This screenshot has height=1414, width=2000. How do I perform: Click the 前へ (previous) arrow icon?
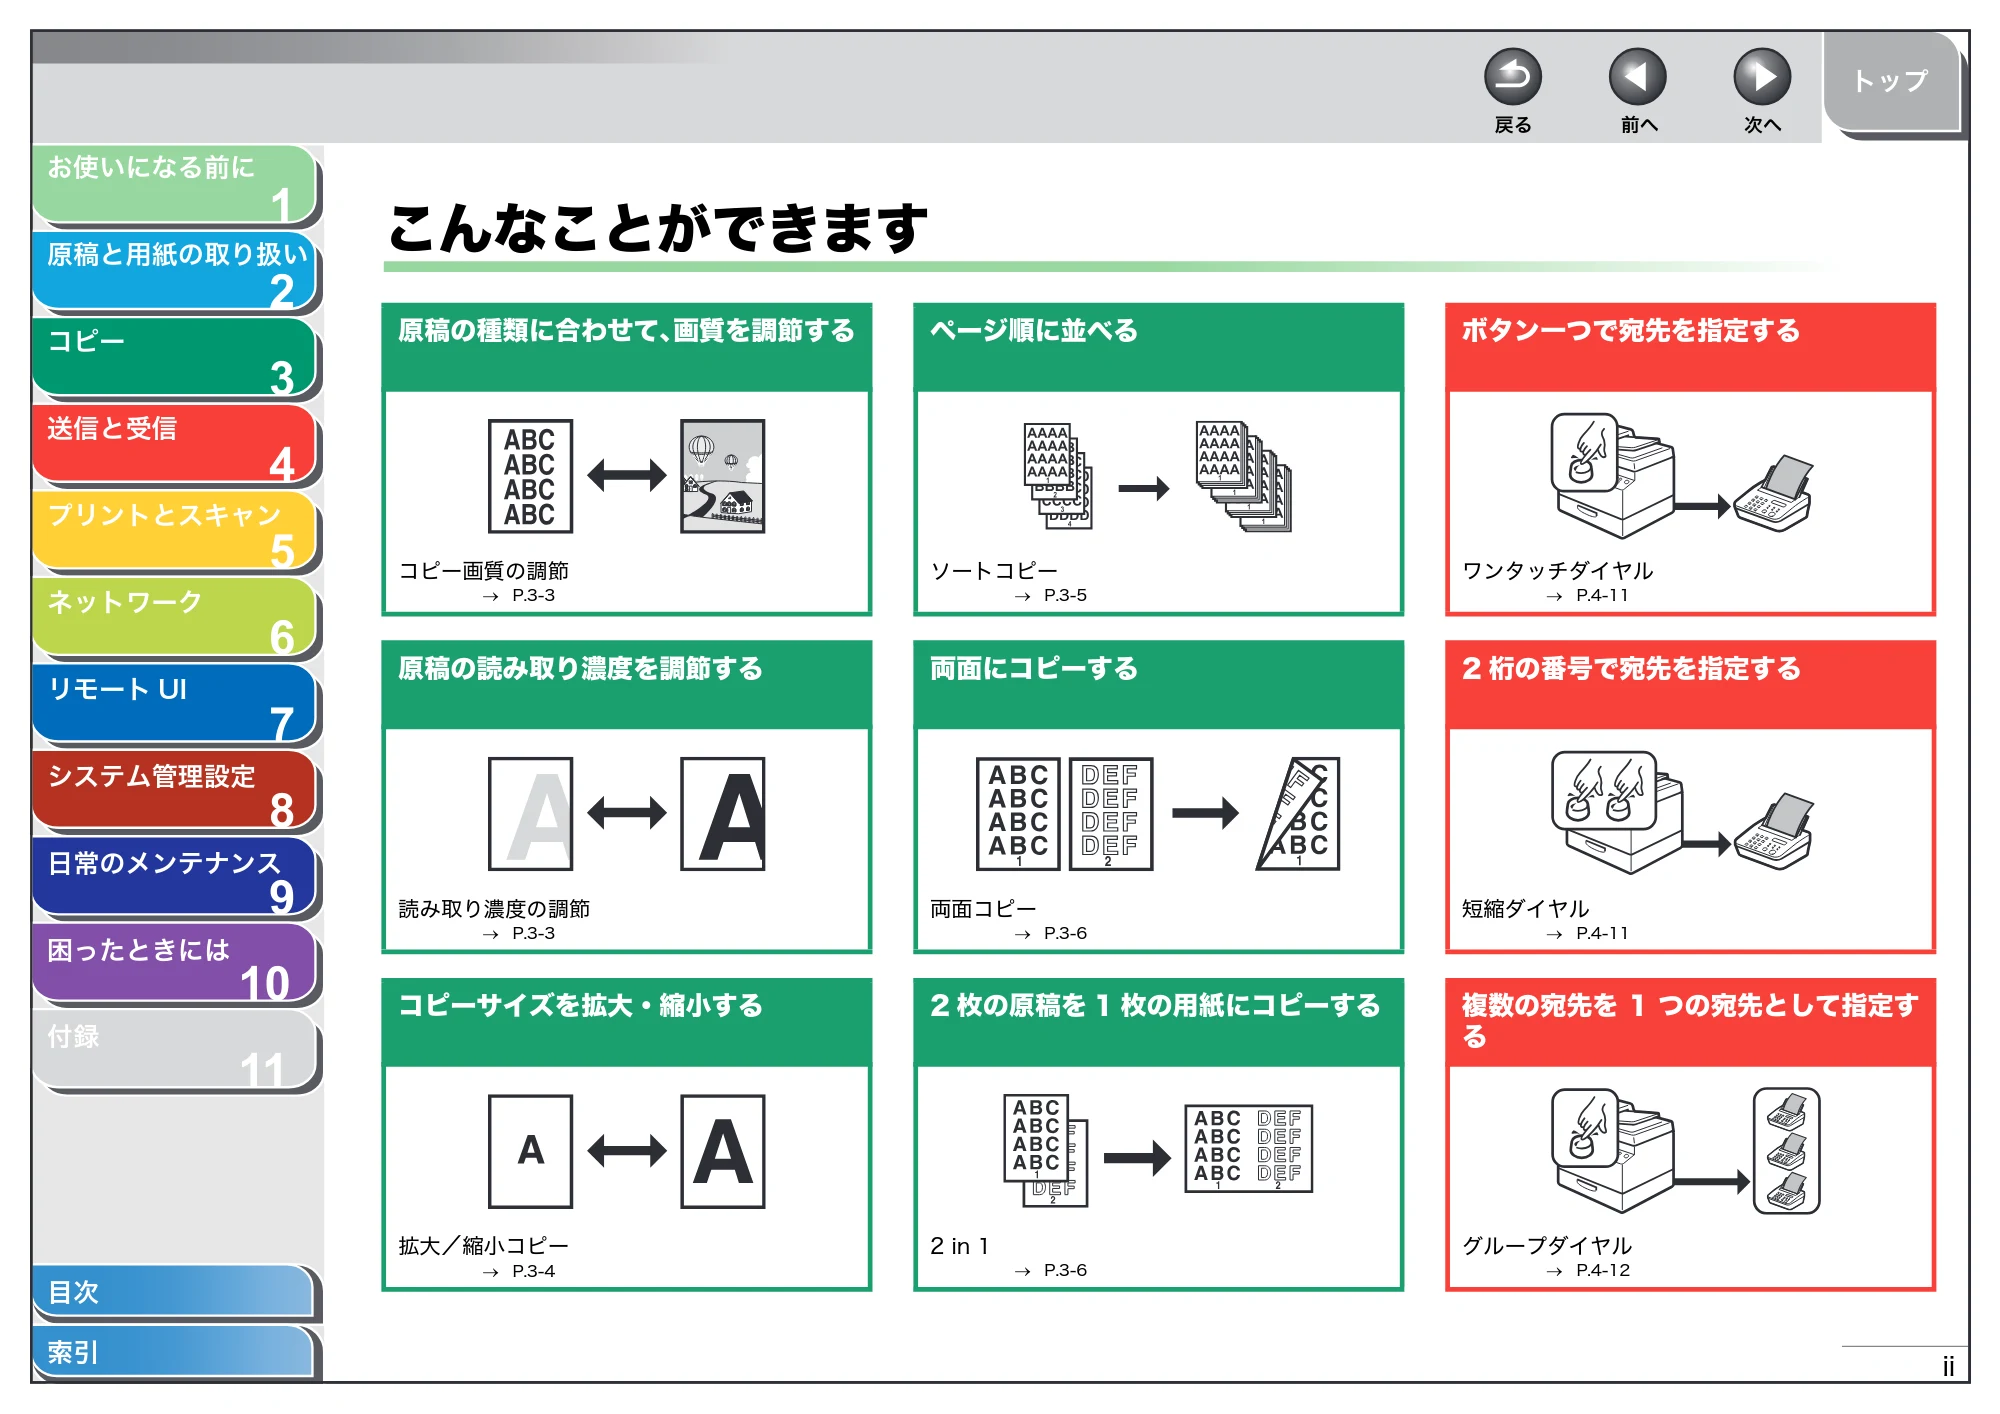1637,77
